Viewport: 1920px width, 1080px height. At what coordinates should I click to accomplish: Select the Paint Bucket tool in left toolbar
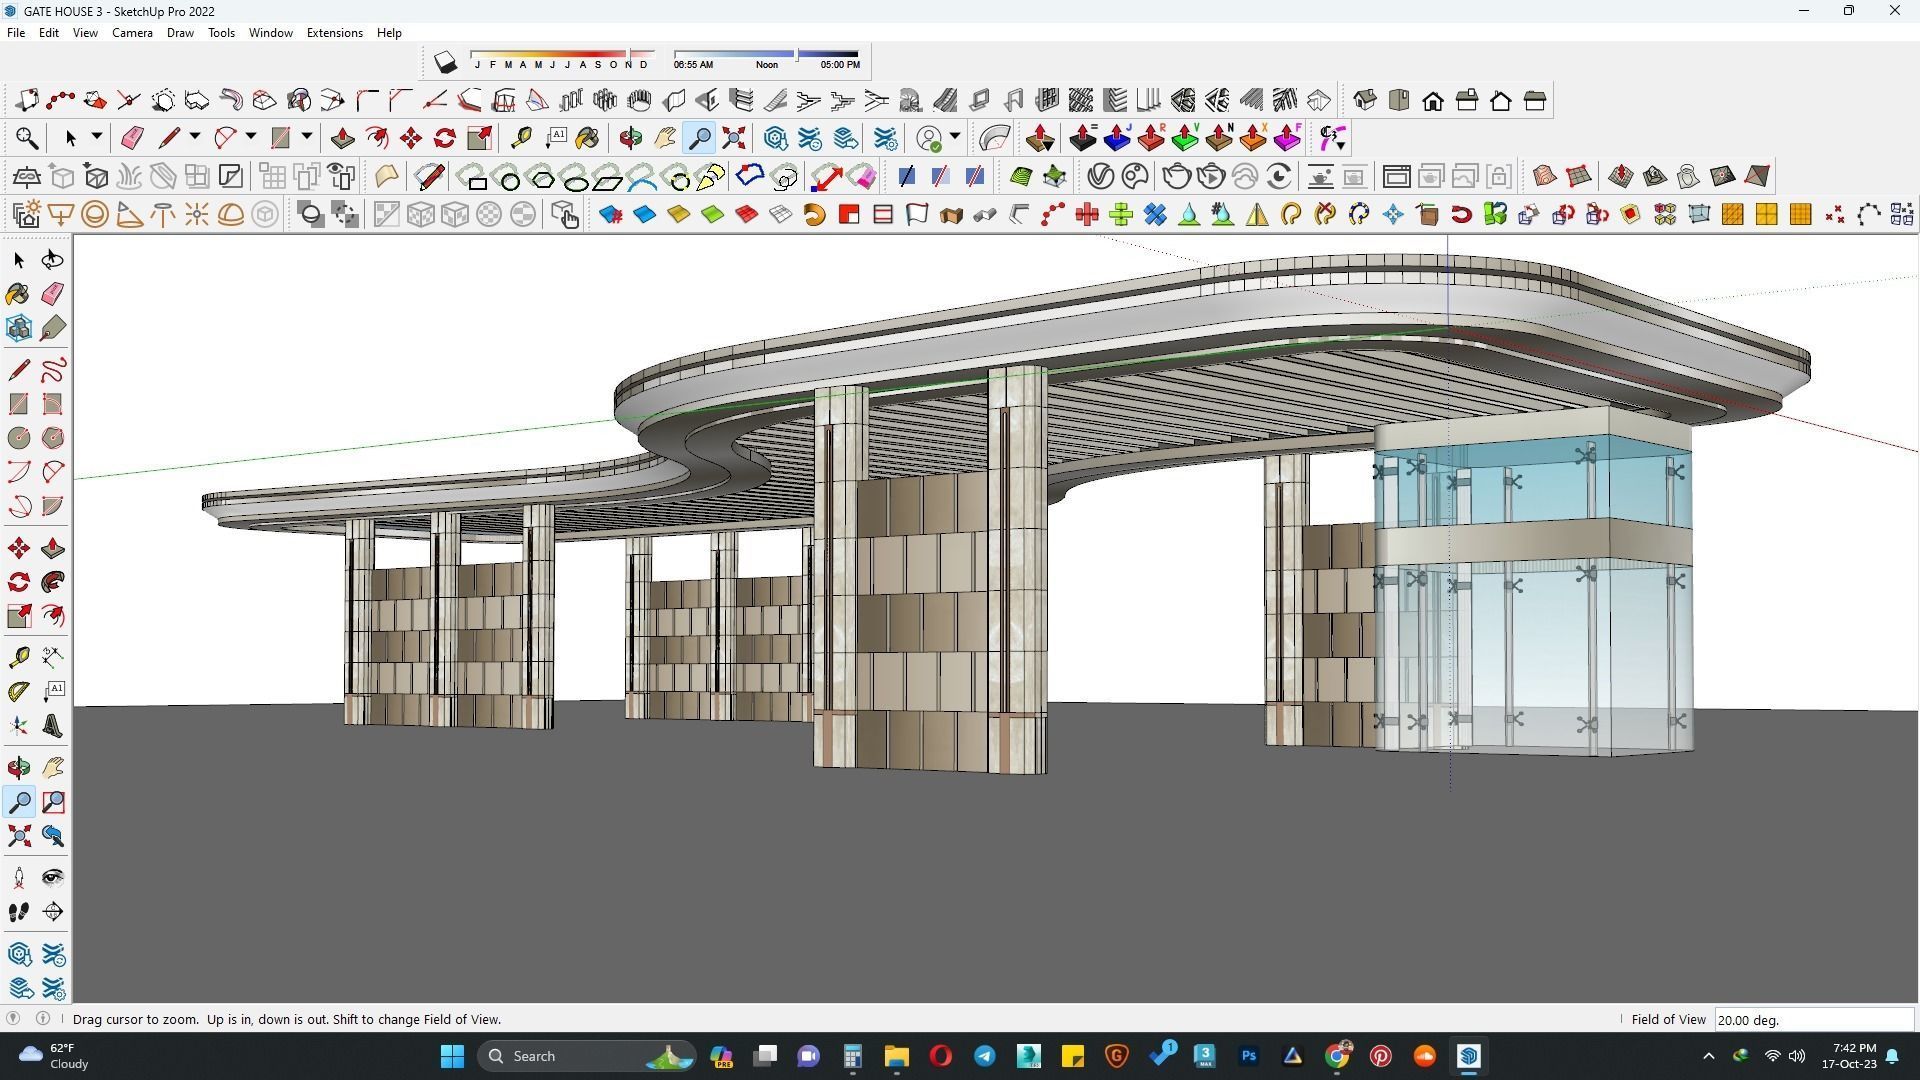point(18,294)
